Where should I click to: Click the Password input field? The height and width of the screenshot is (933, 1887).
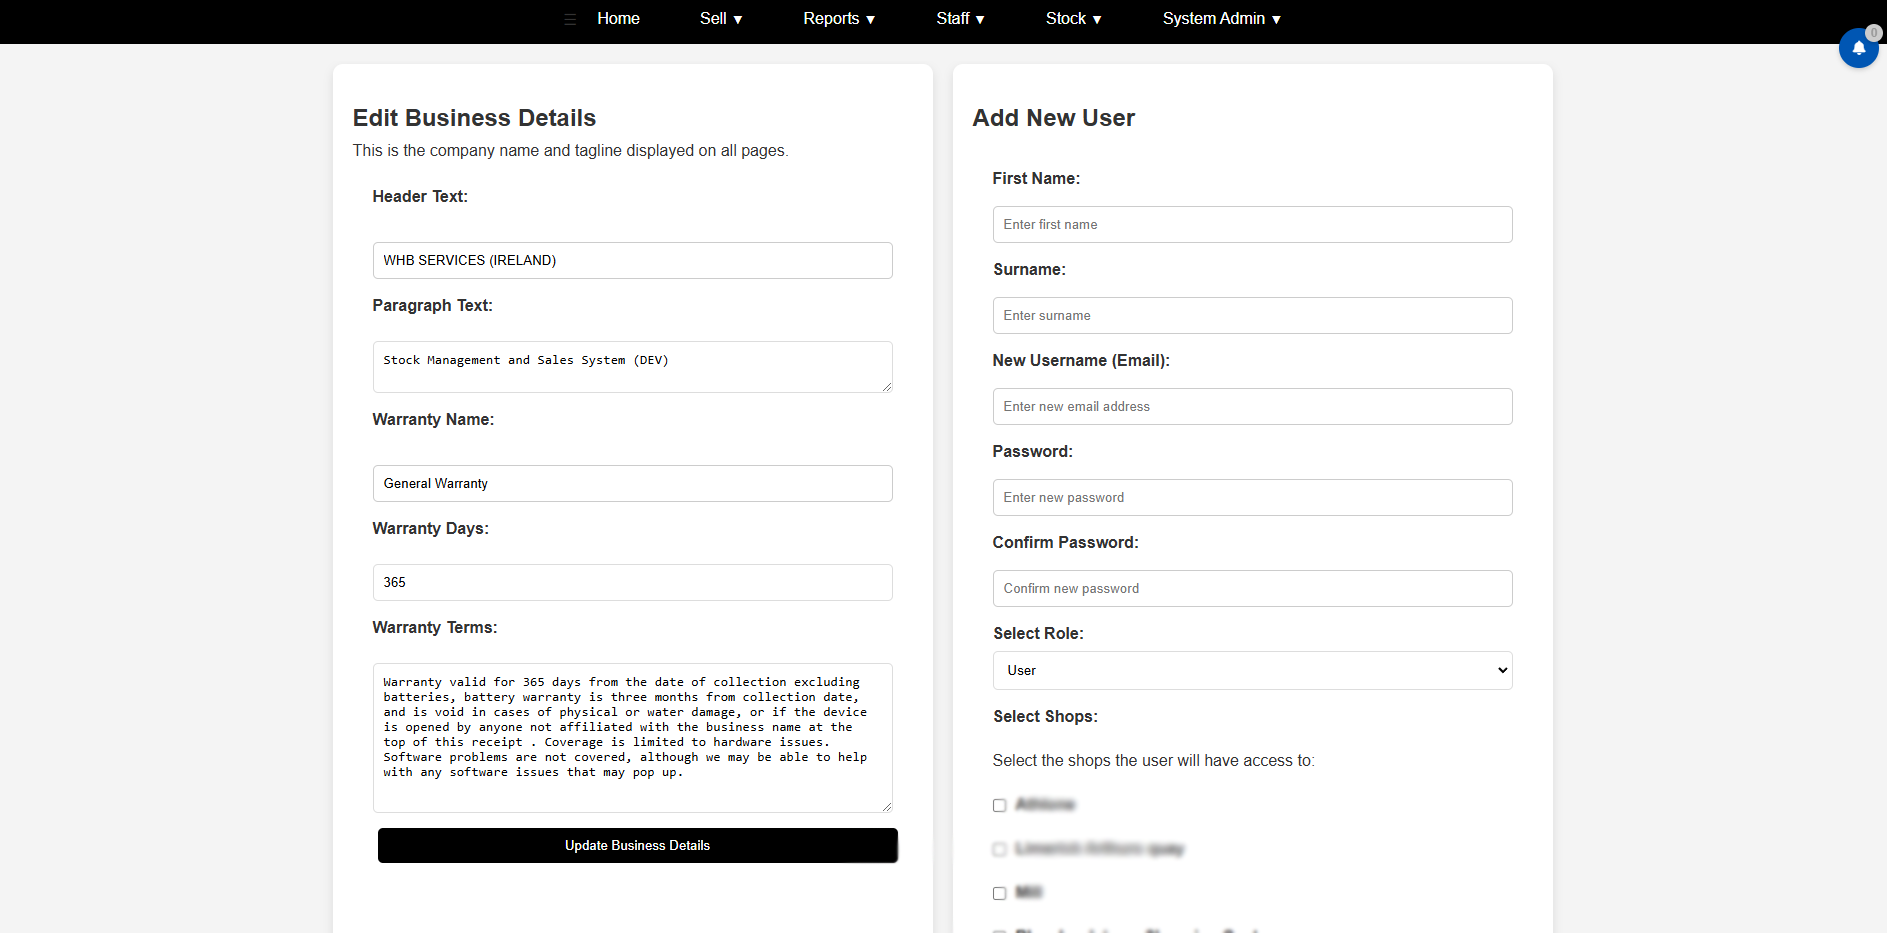(x=1252, y=497)
